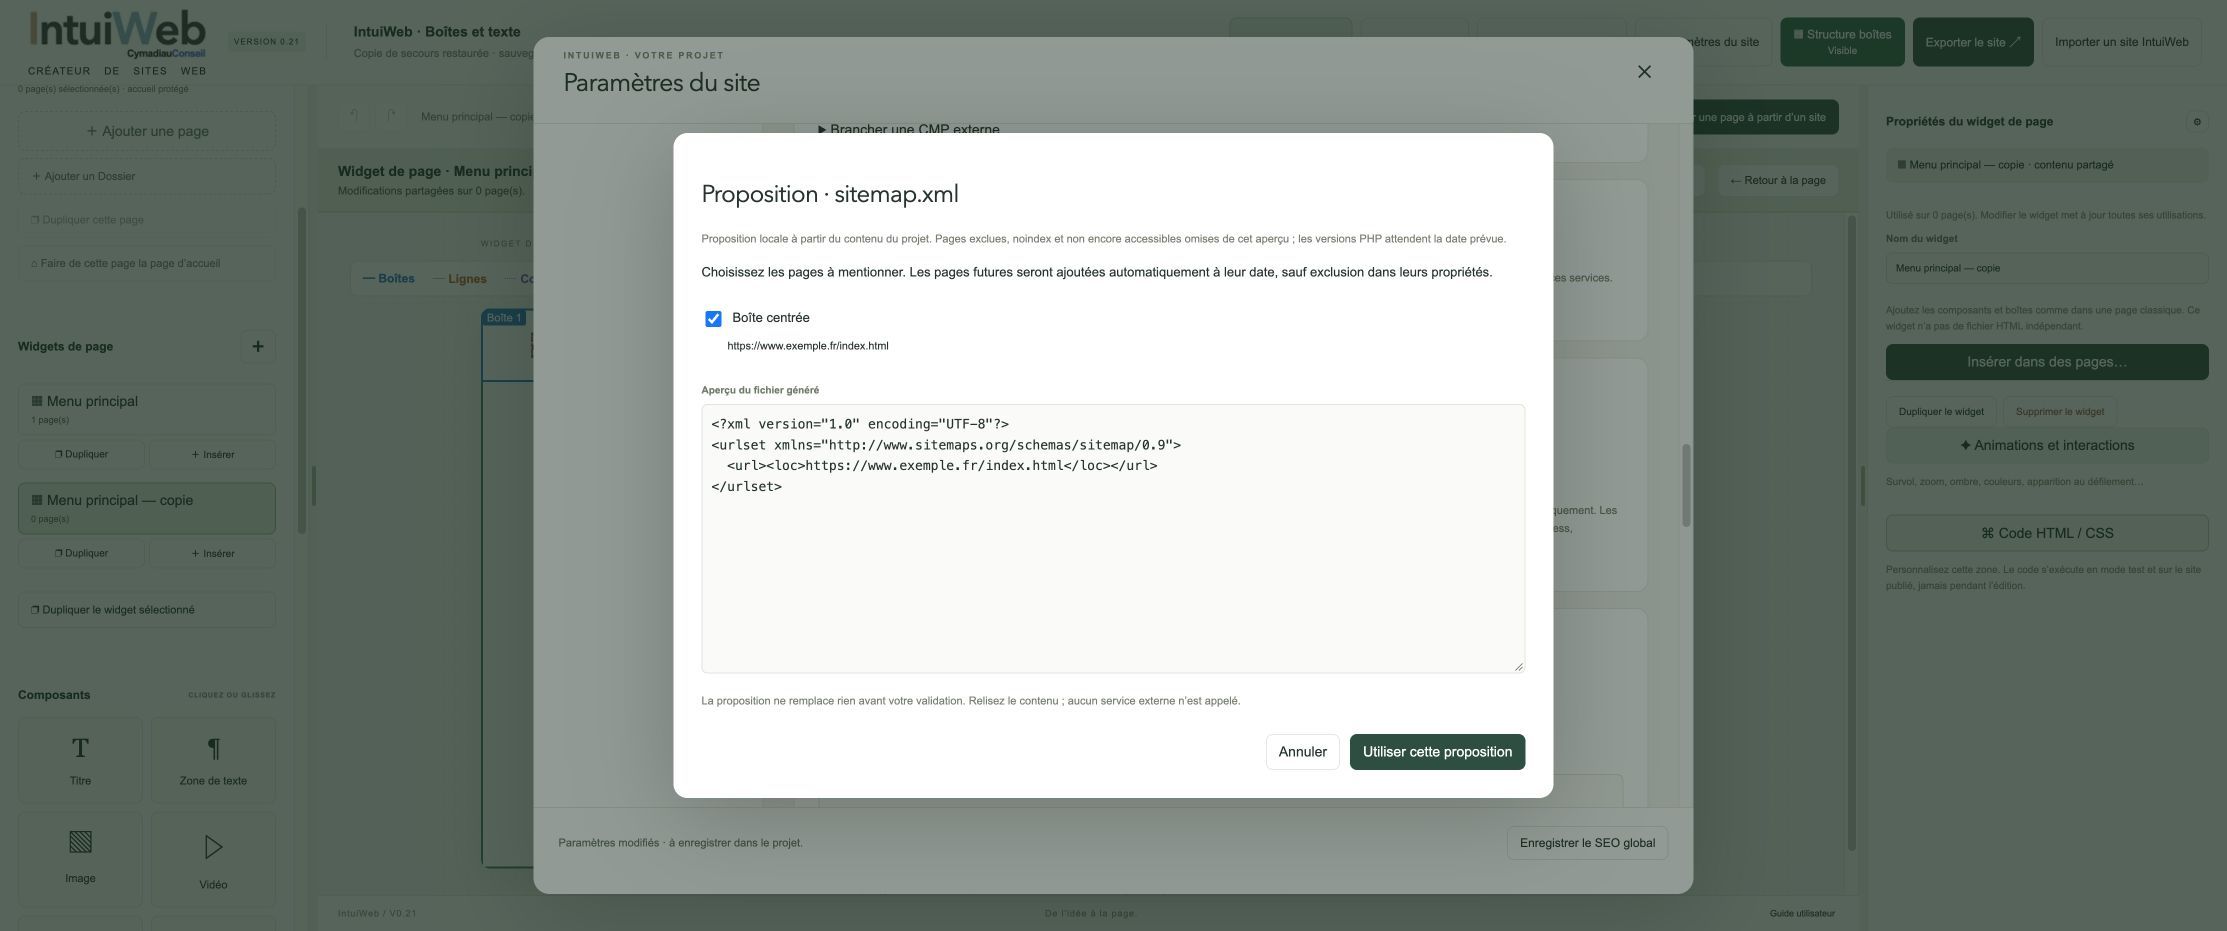Click Faire de cette page la page d'accueil
Viewport: 2227px width, 931px height.
tap(147, 264)
